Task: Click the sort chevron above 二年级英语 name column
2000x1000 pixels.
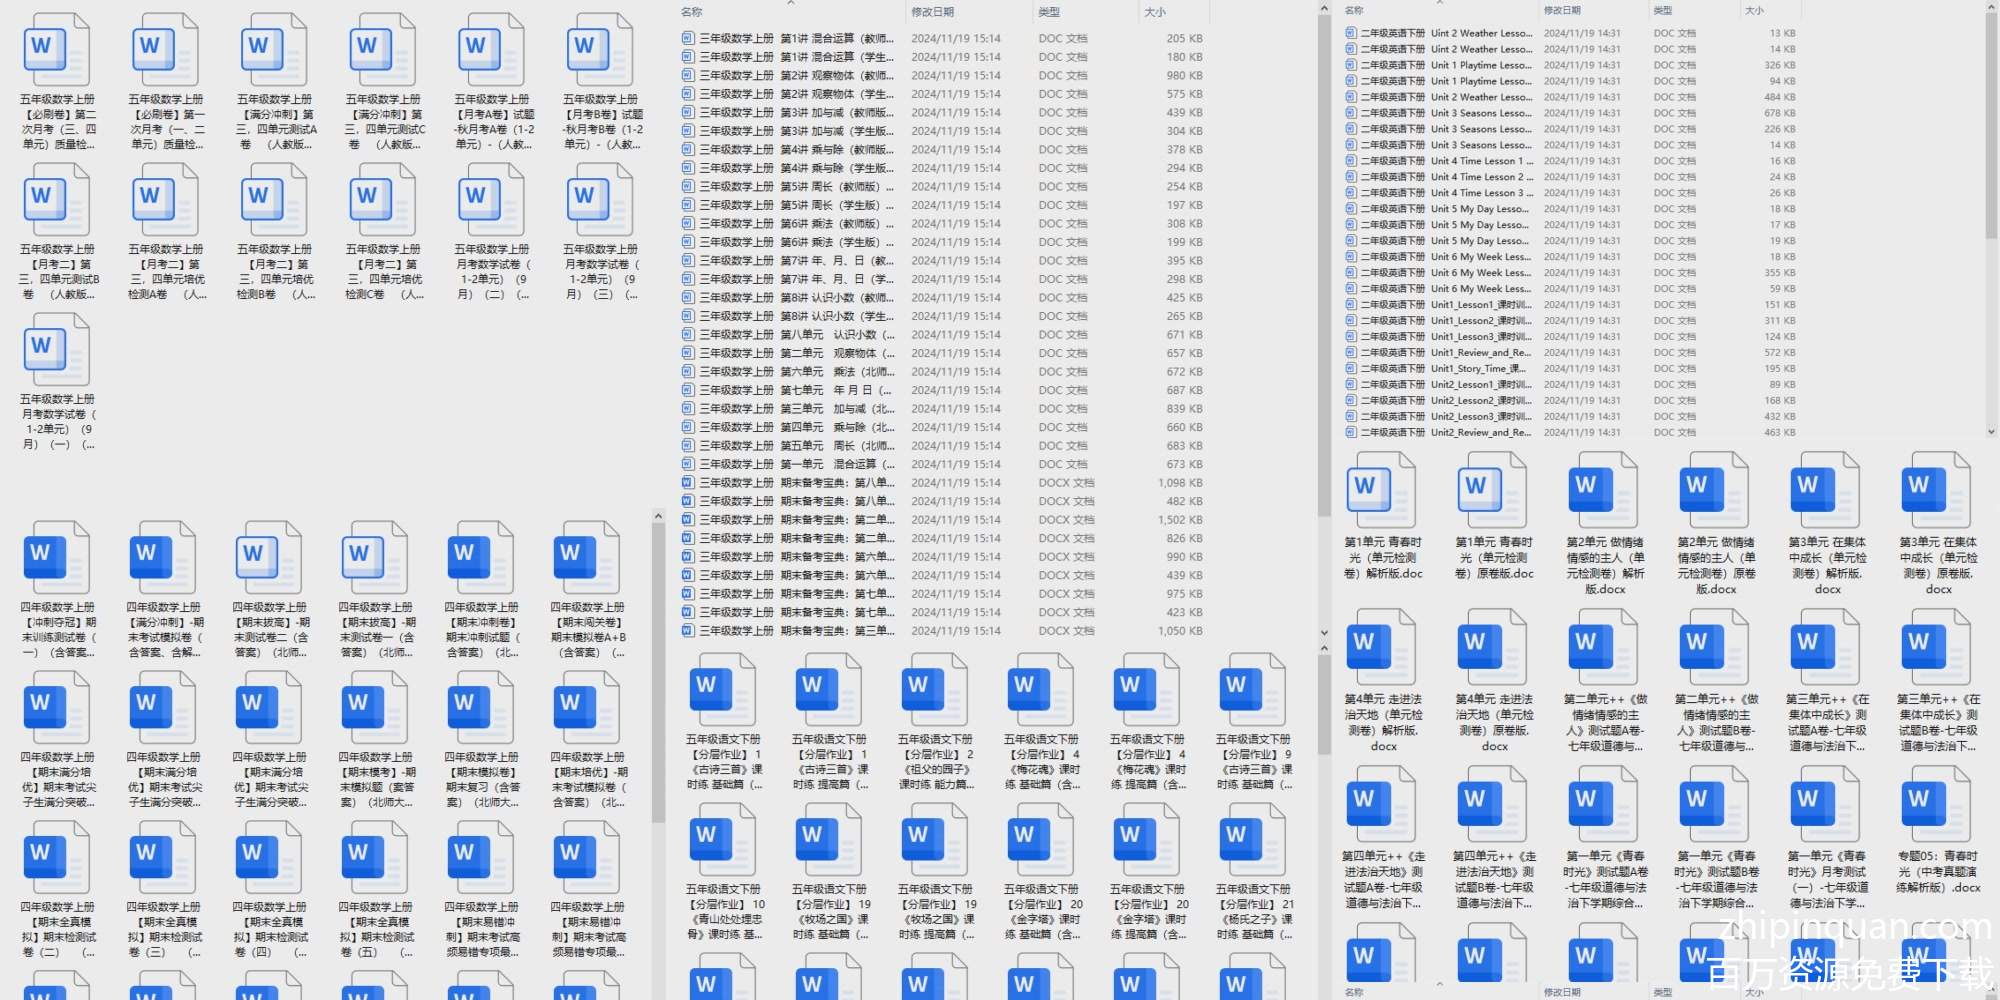Action: pos(1439,3)
